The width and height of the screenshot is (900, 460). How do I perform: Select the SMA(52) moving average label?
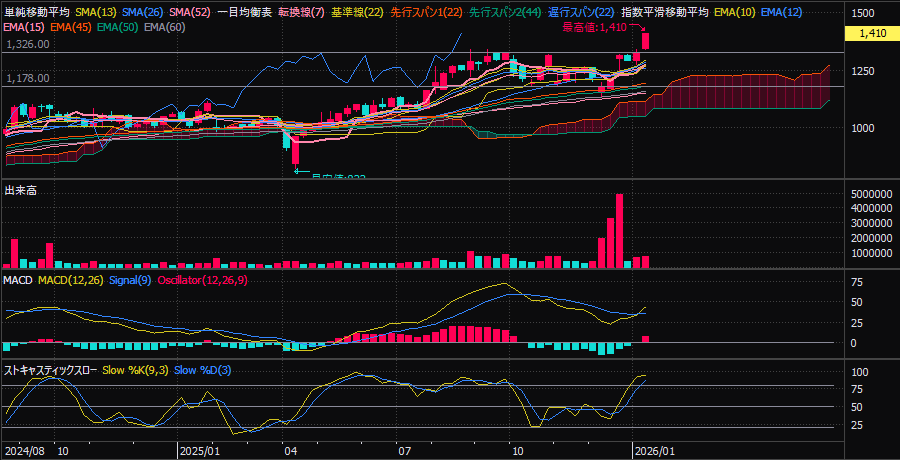(x=189, y=12)
